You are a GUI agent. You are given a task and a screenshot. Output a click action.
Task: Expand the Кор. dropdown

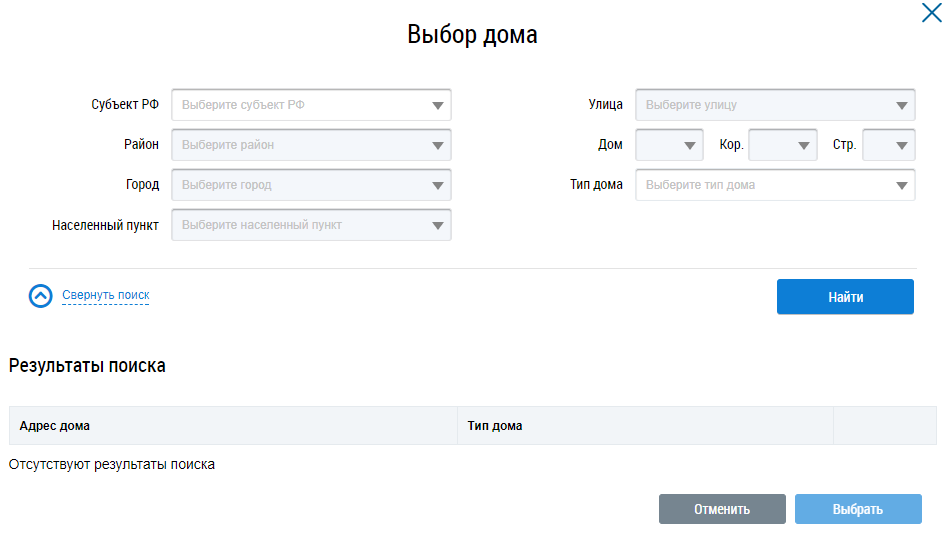[x=804, y=145]
